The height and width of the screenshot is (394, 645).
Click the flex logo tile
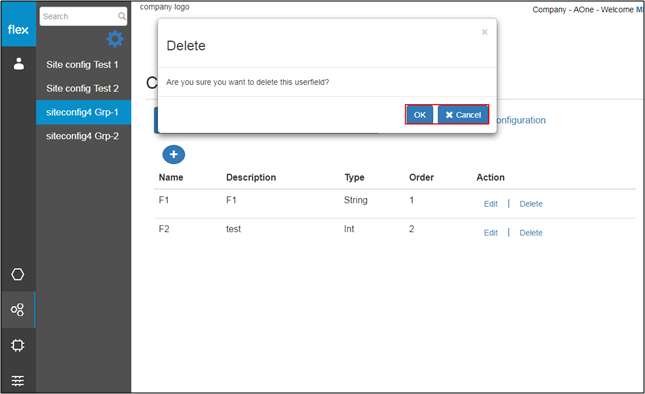tap(19, 24)
